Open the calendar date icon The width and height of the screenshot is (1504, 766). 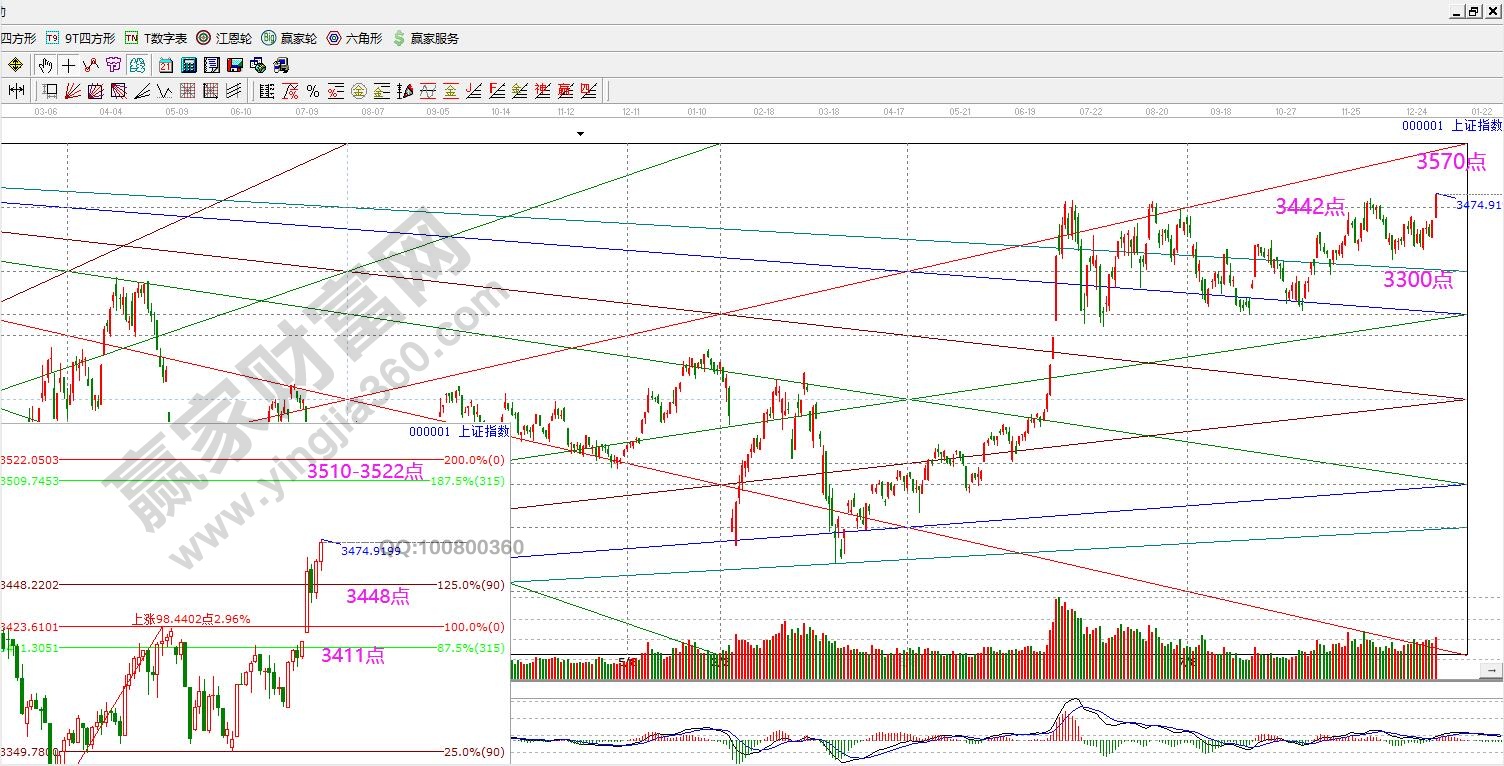click(x=166, y=65)
